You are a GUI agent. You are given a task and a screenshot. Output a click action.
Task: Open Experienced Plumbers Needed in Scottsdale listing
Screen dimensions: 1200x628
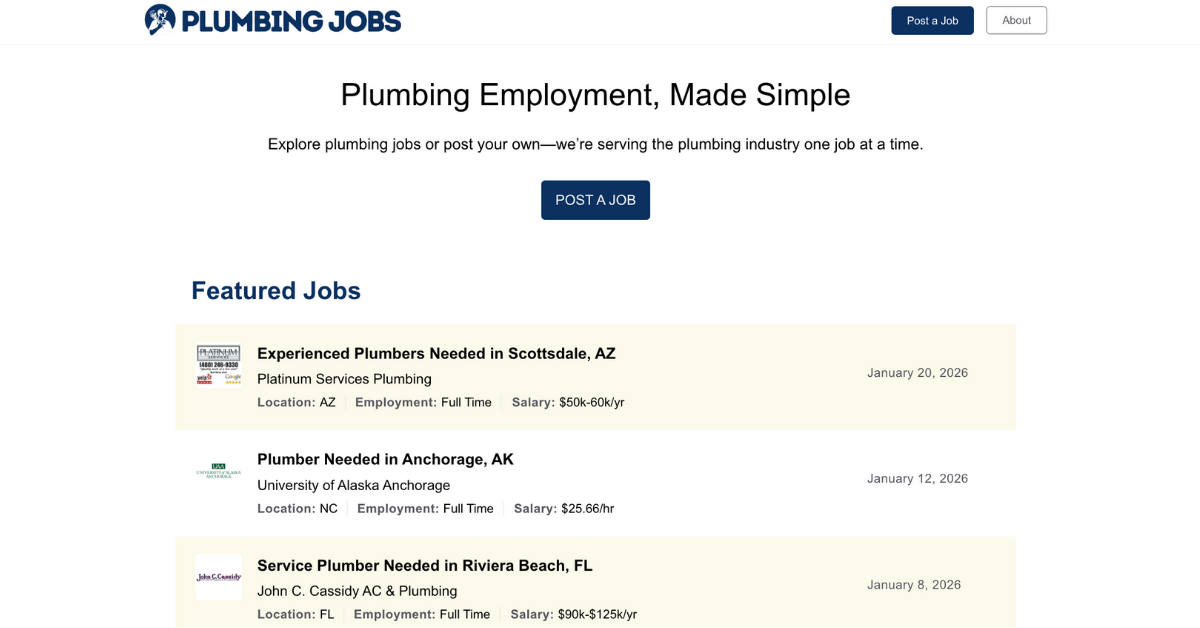pos(436,353)
